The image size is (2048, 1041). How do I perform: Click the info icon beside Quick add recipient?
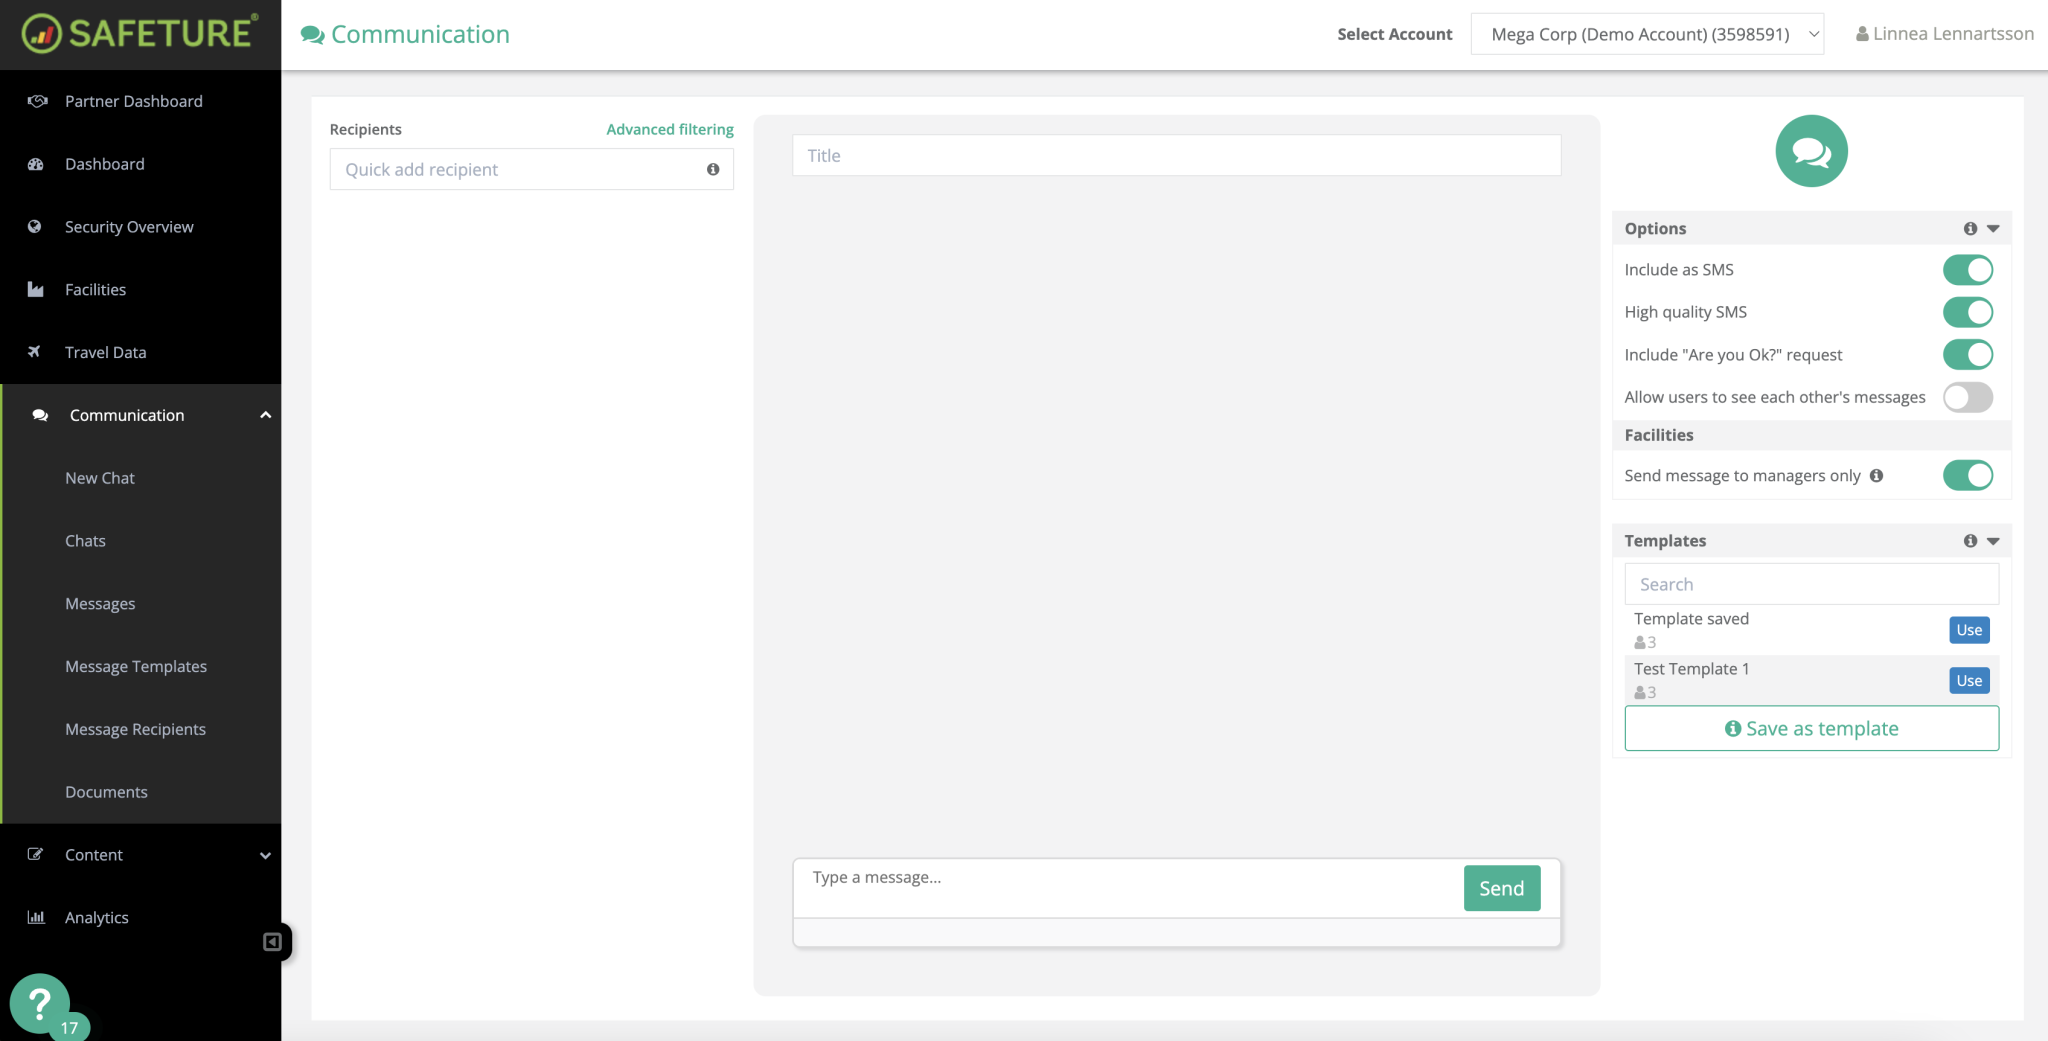coord(713,169)
